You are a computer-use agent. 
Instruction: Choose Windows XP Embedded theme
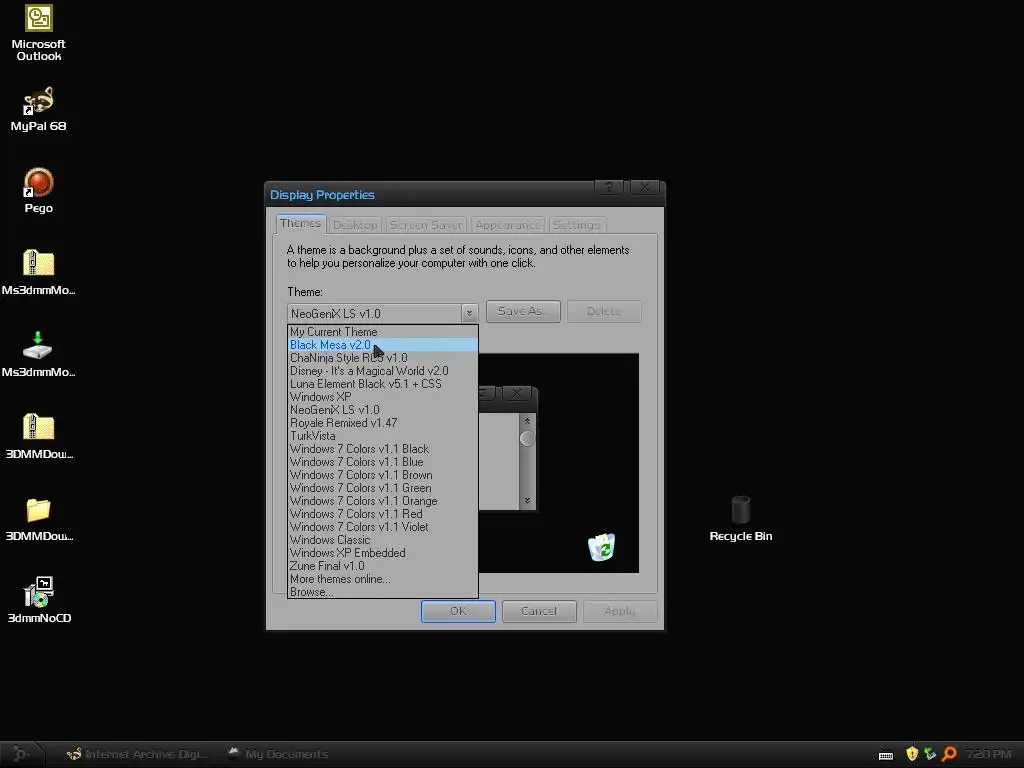coord(383,553)
